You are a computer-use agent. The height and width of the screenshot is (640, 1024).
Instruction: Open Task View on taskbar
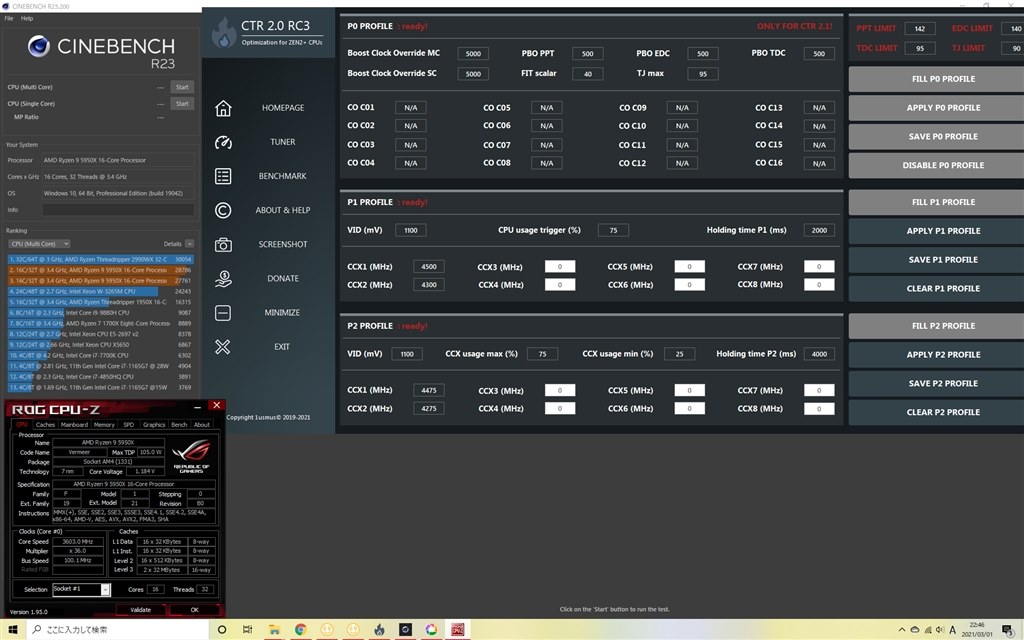point(248,630)
